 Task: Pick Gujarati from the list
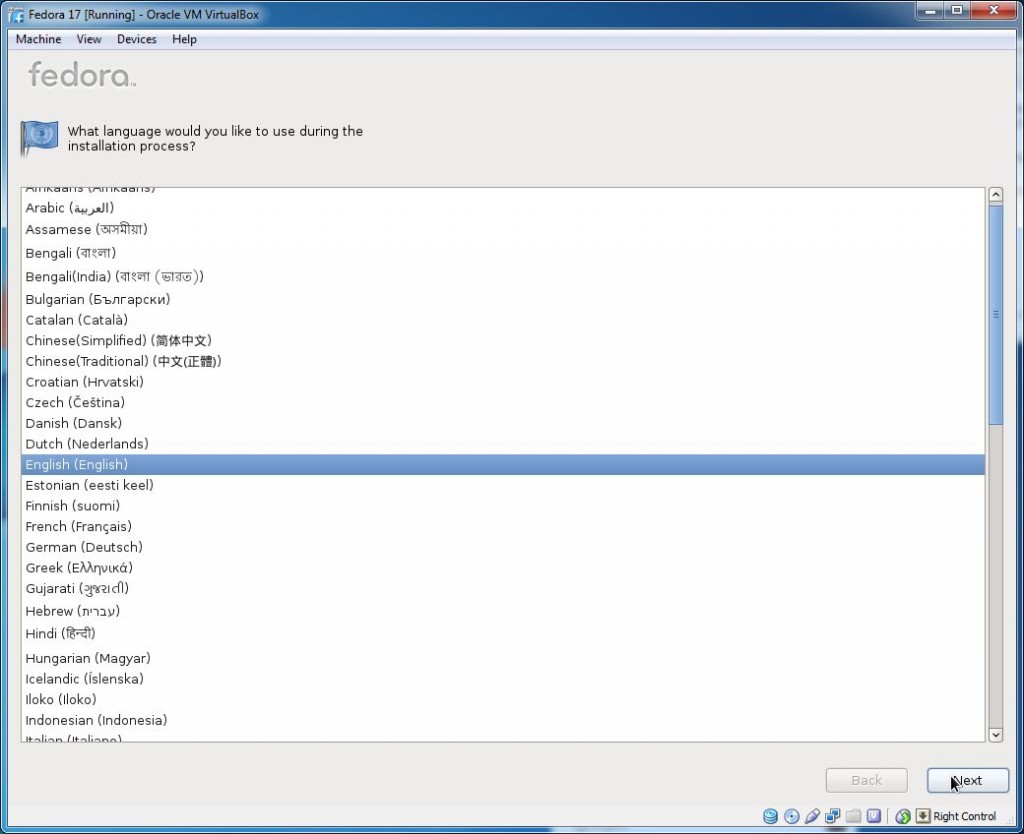[x=503, y=588]
